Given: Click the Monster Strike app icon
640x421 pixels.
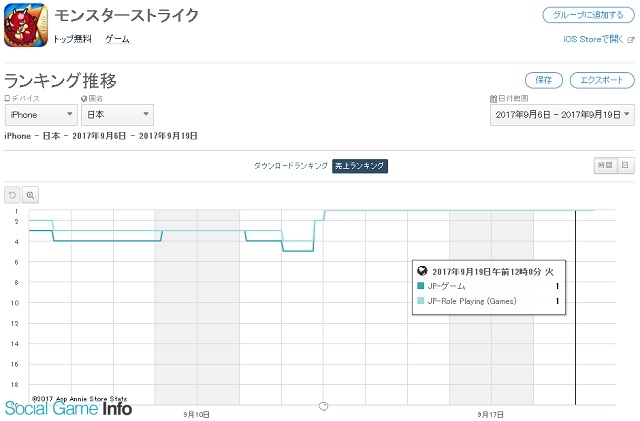Looking at the screenshot, I should 27,24.
